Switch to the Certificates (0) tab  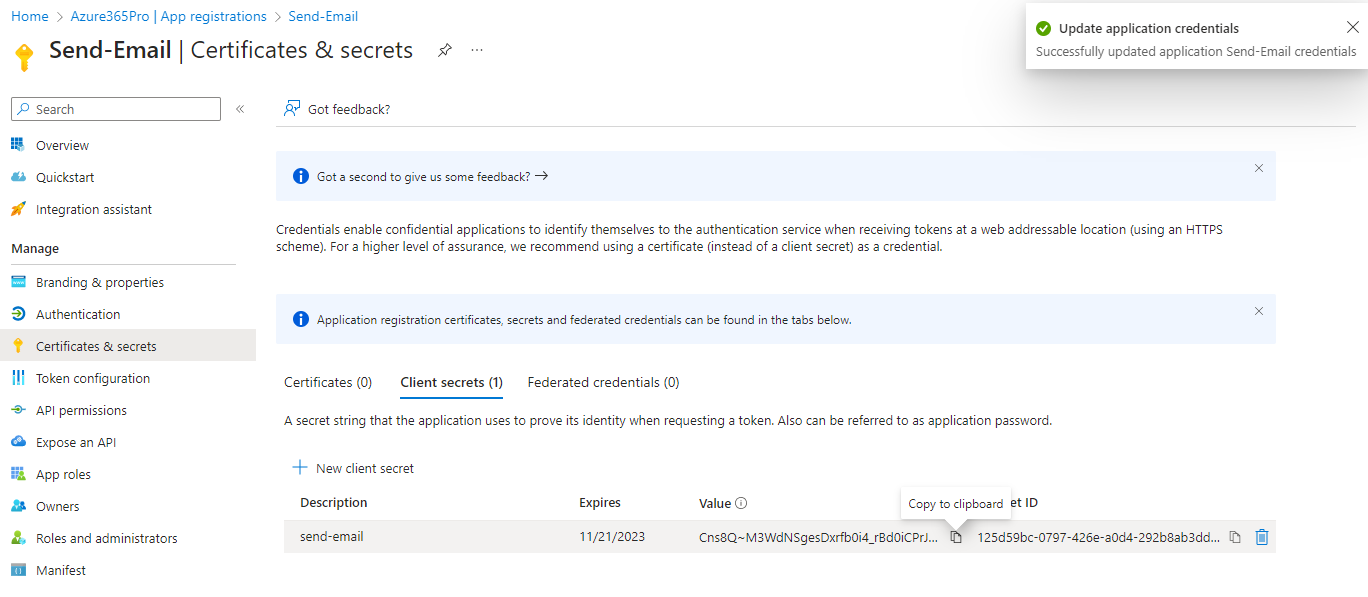click(x=328, y=382)
